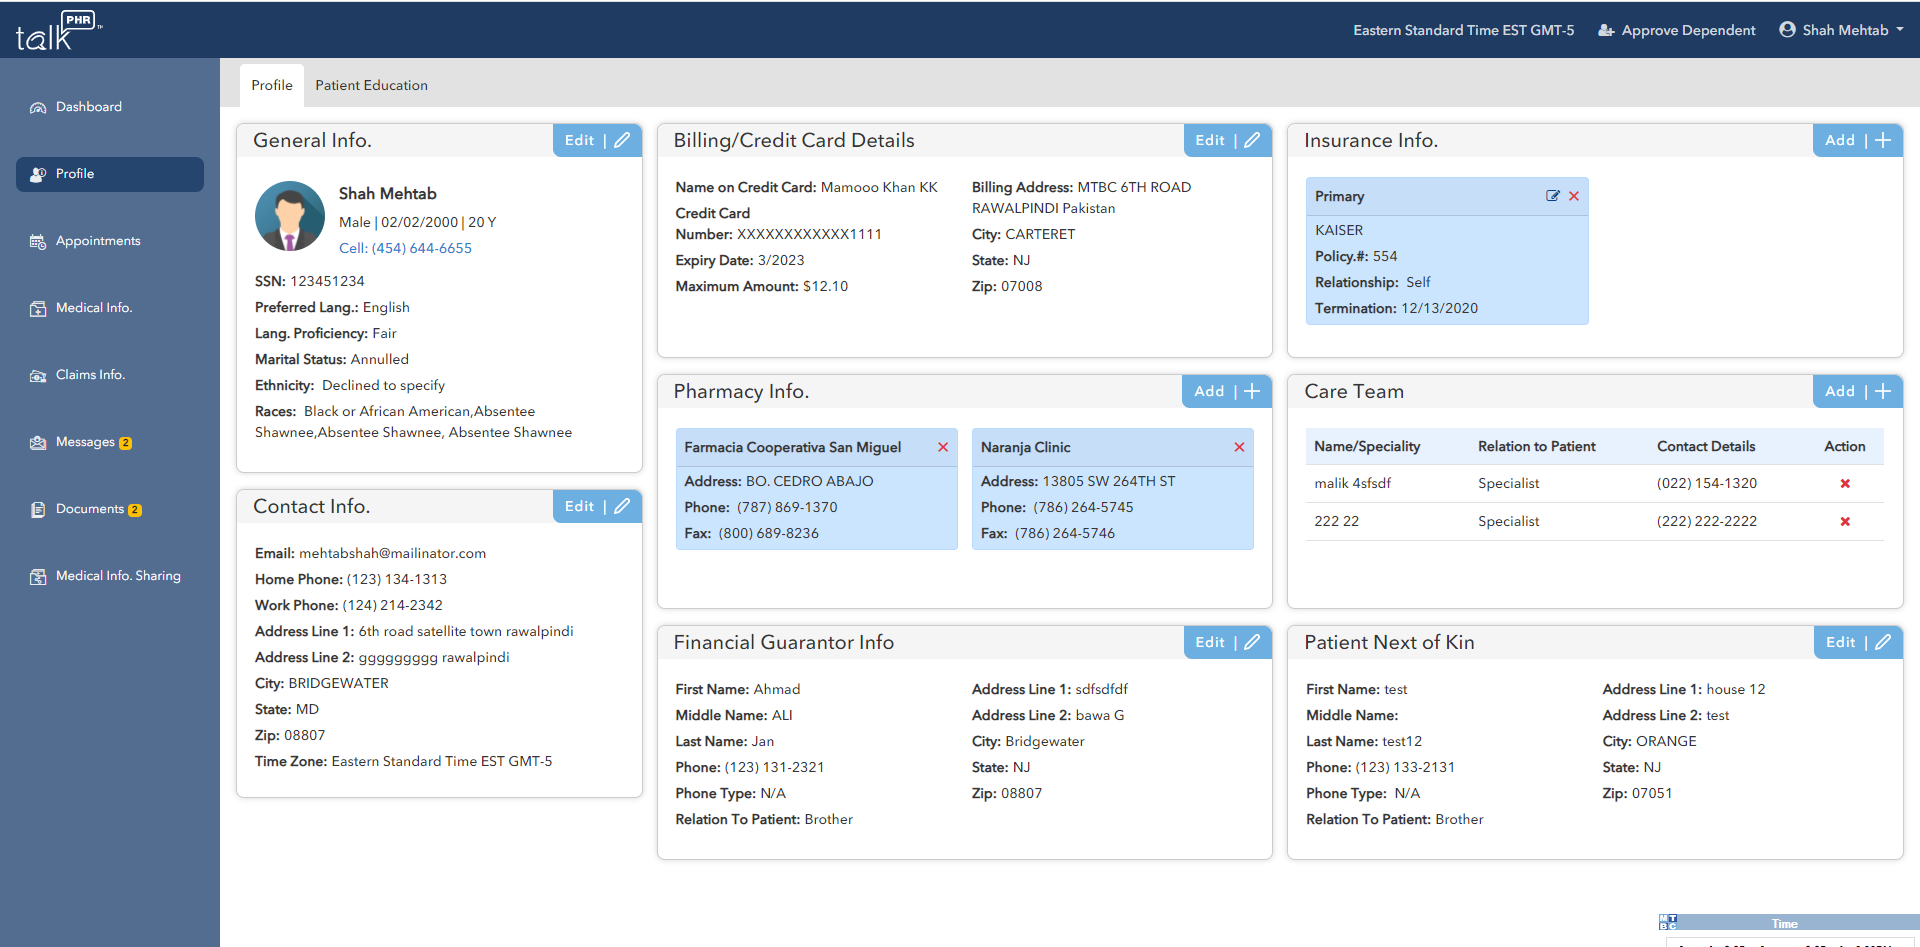Delete the Primary KAISER insurance entry
Viewport: 1920px width, 947px height.
pos(1574,196)
